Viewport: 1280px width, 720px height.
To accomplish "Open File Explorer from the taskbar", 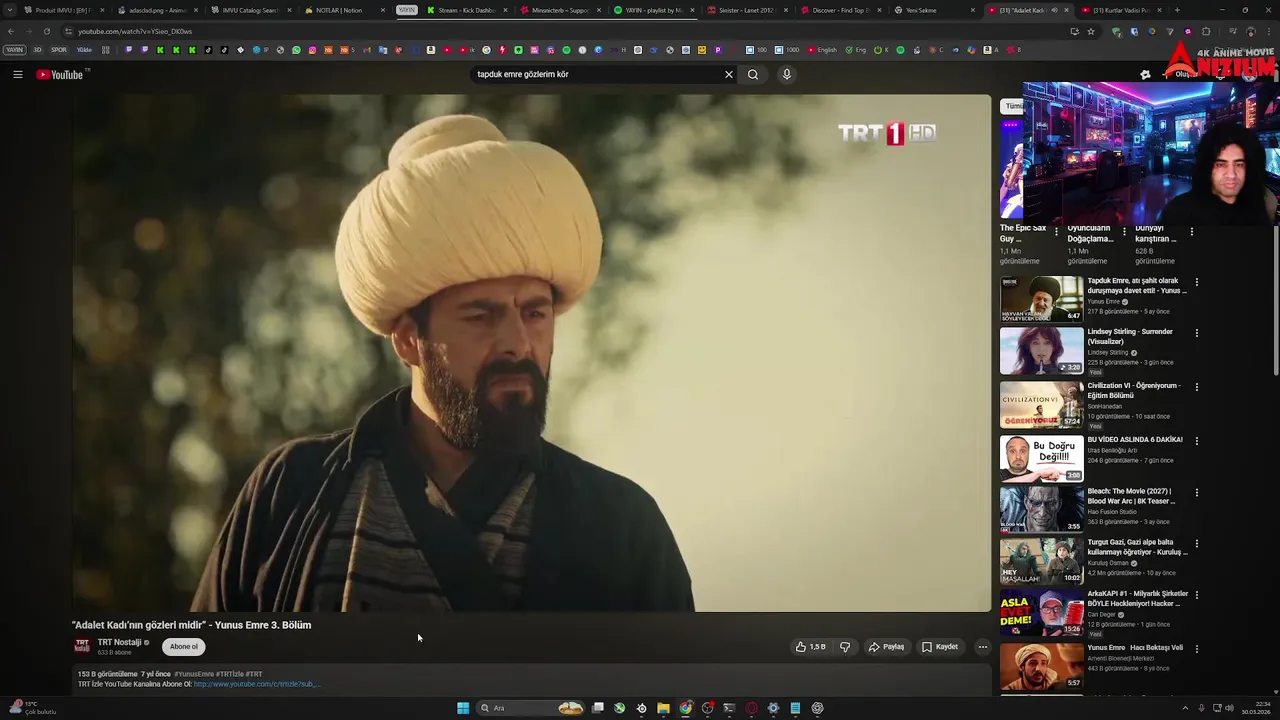I will [x=663, y=708].
